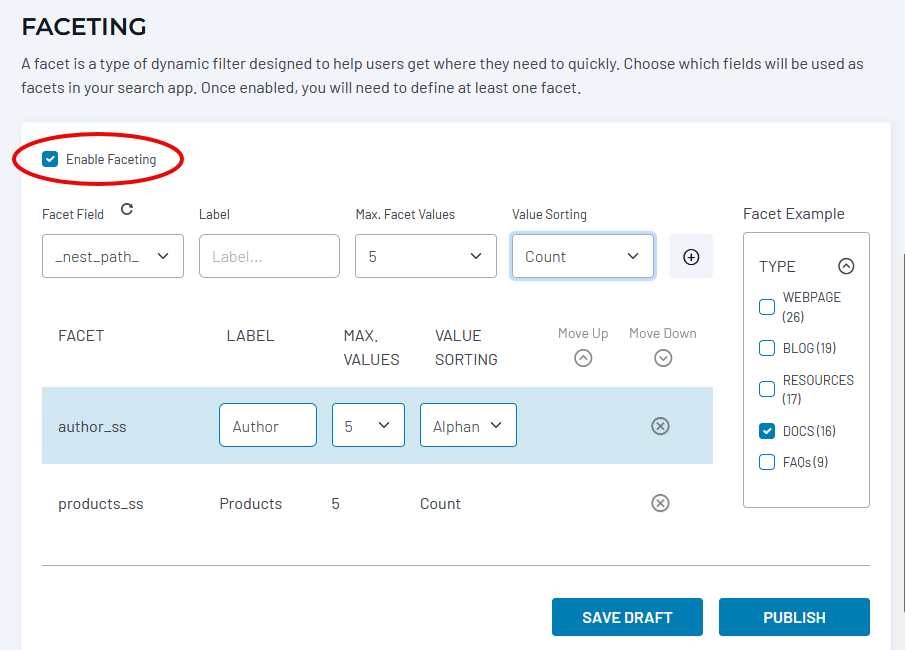905x650 pixels.
Task: Open author_ss value sorting dropdown
Action: point(468,426)
